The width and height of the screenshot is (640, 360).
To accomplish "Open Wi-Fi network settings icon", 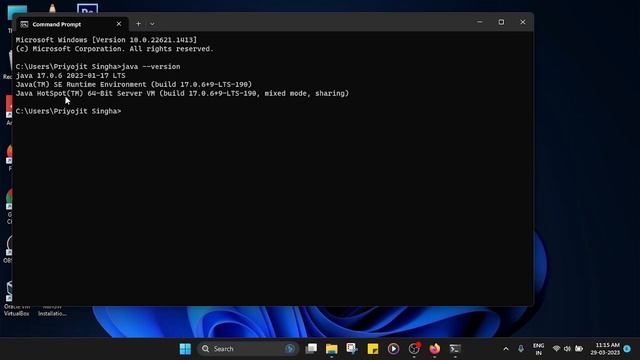I will [556, 349].
